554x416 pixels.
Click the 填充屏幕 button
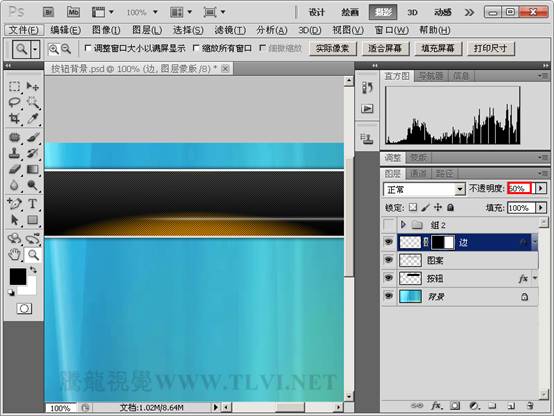(x=438, y=48)
